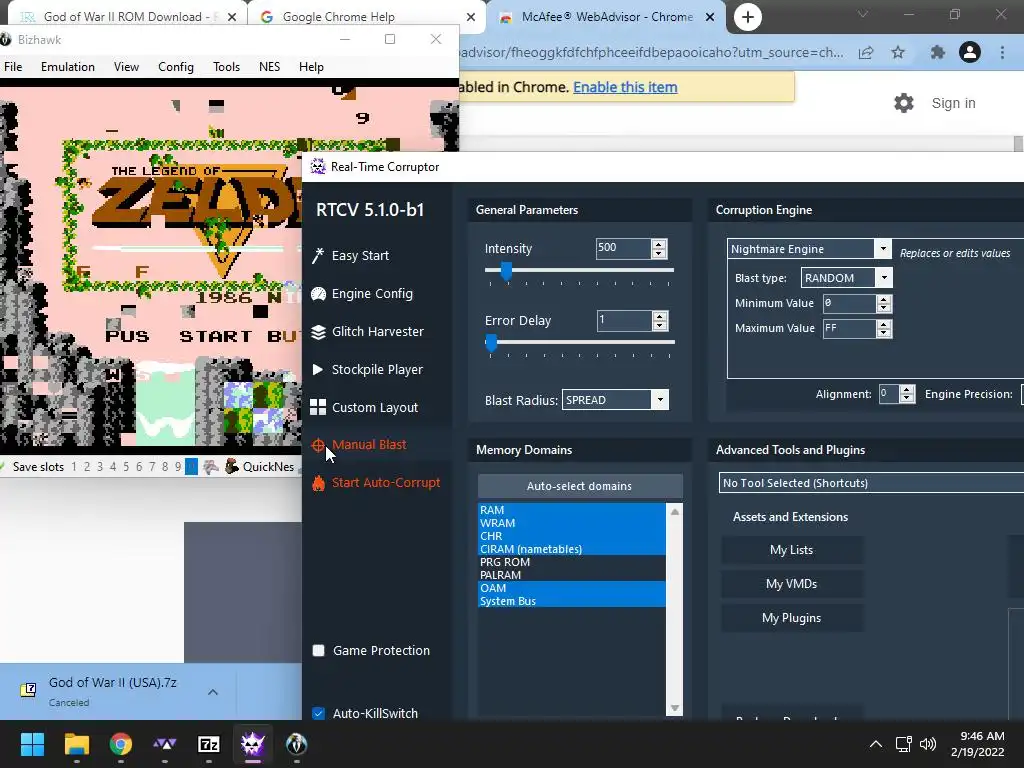Increase Error Delay spinner value
1024x768 pixels.
coord(660,316)
